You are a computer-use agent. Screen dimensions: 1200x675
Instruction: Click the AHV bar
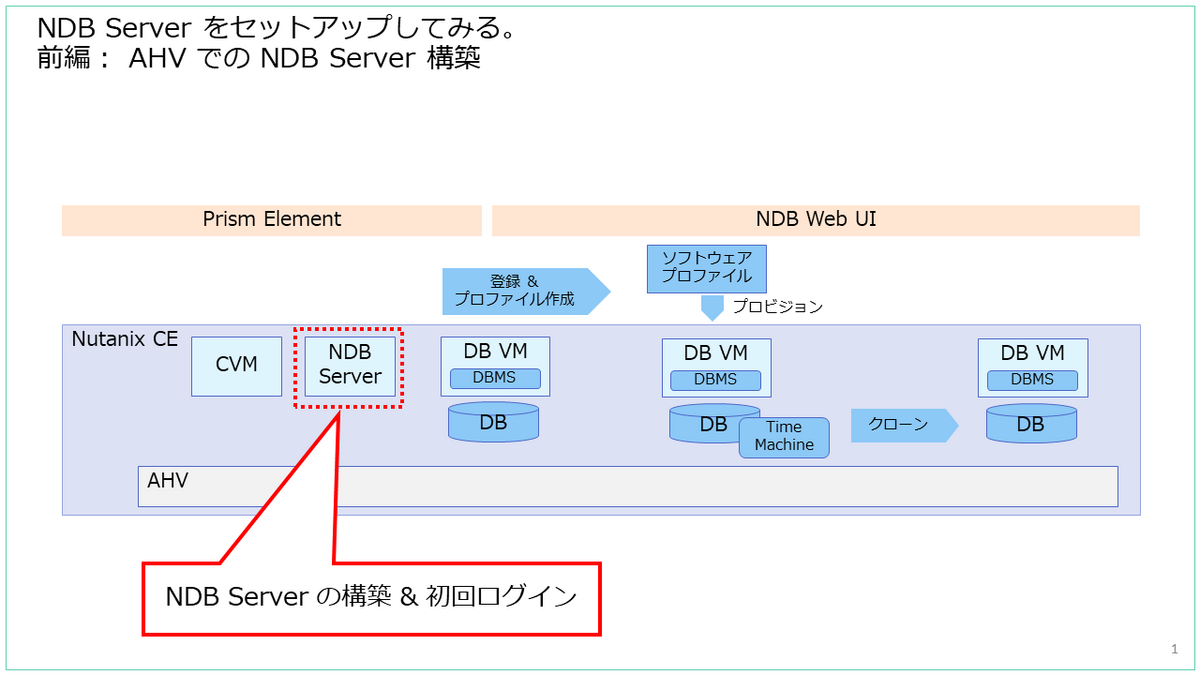[627, 487]
